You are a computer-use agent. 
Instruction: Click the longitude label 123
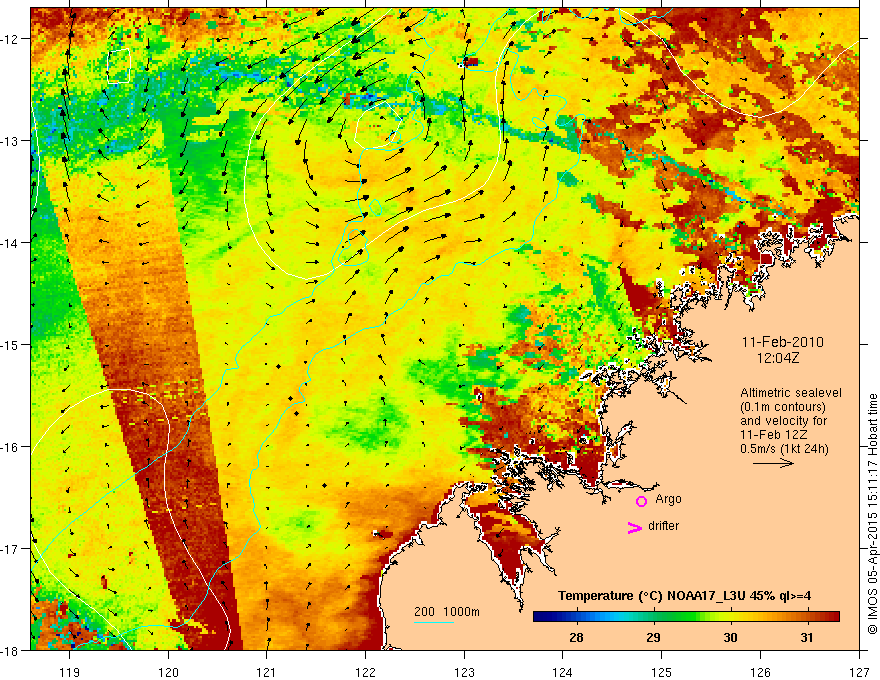pos(464,672)
